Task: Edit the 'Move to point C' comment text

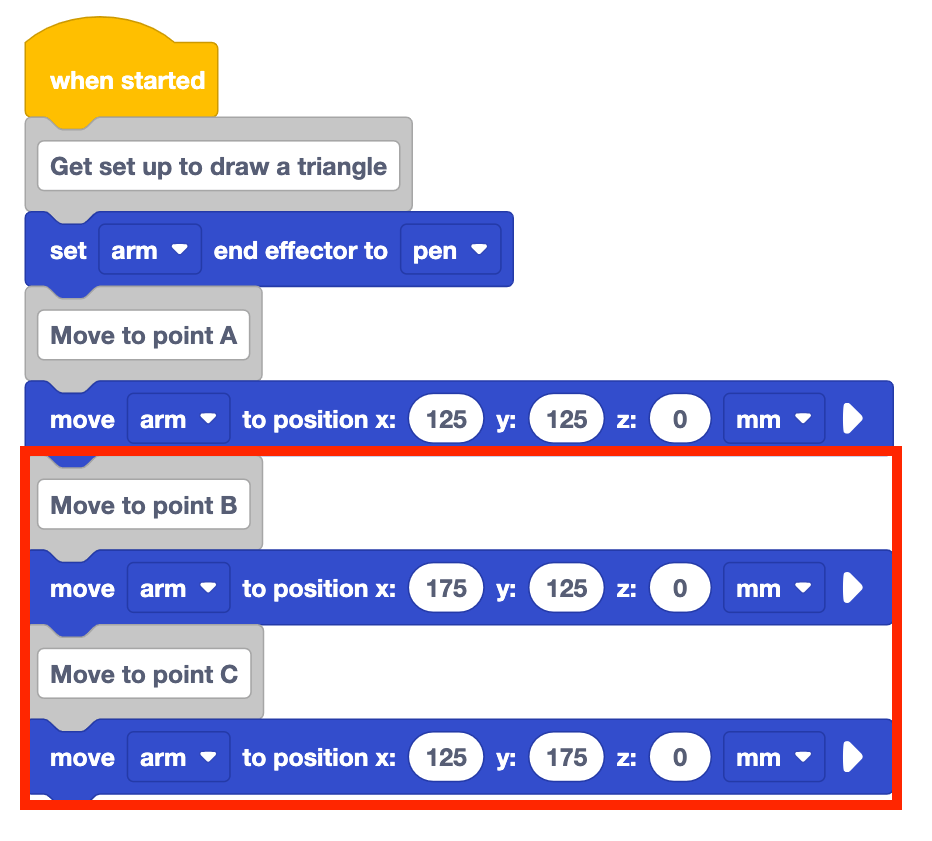Action: (x=144, y=675)
